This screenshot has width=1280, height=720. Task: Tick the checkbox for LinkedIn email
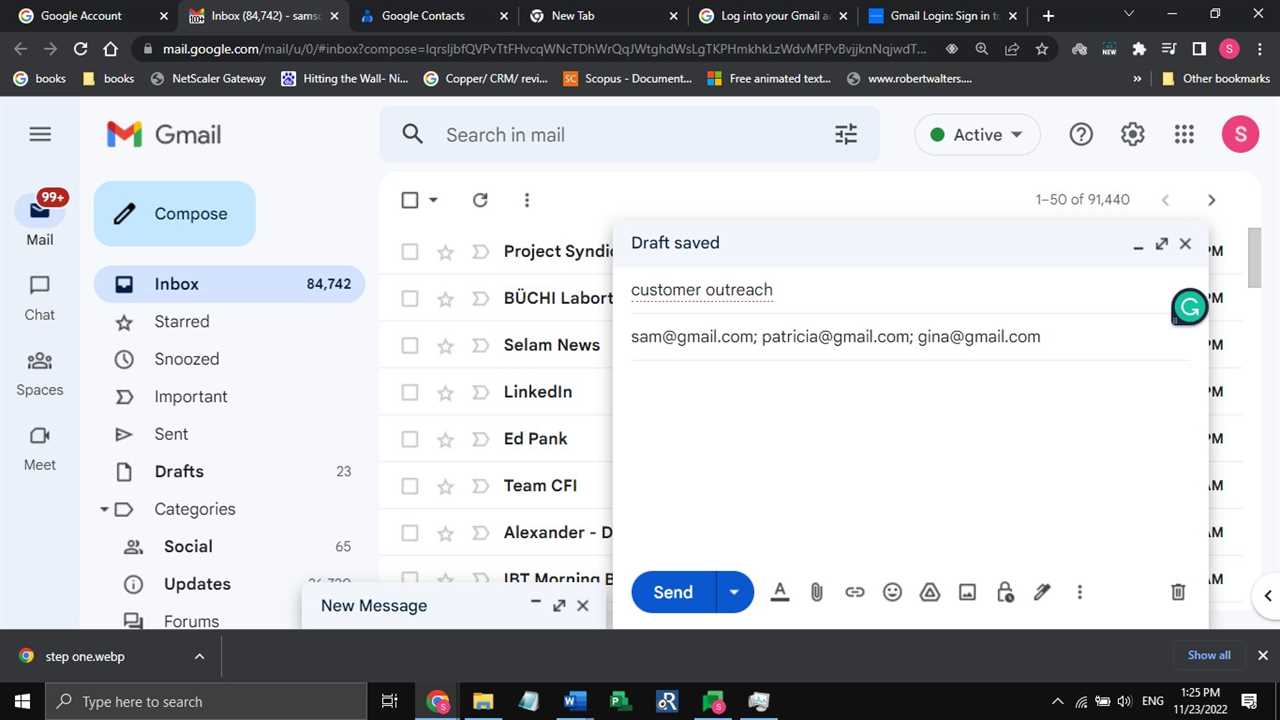point(410,392)
